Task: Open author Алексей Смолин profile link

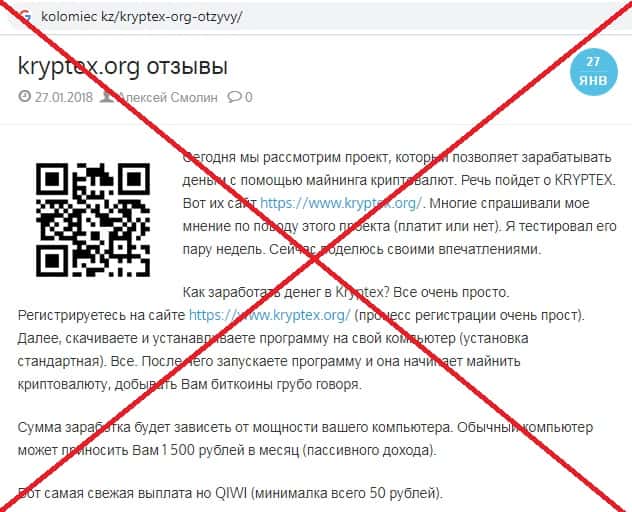Action: click(x=168, y=97)
